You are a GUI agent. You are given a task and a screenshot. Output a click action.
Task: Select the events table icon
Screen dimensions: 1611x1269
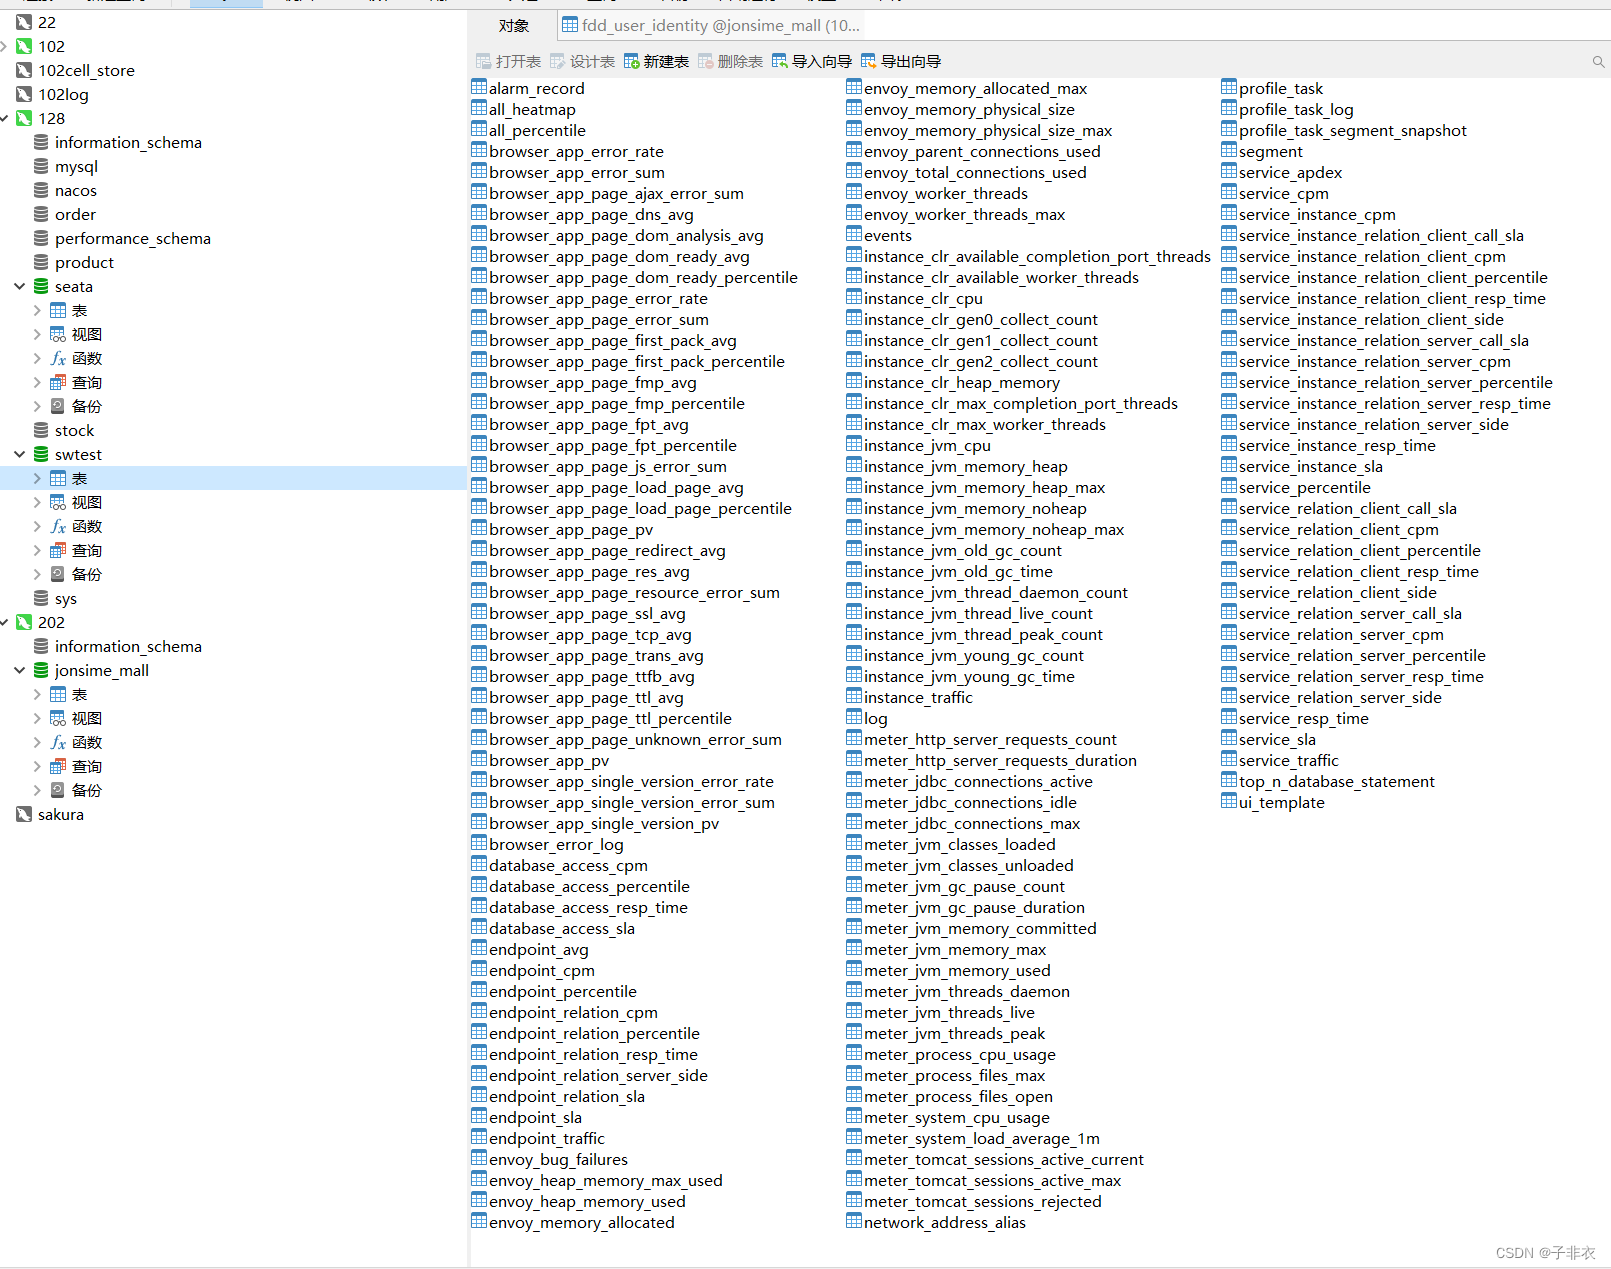(854, 234)
